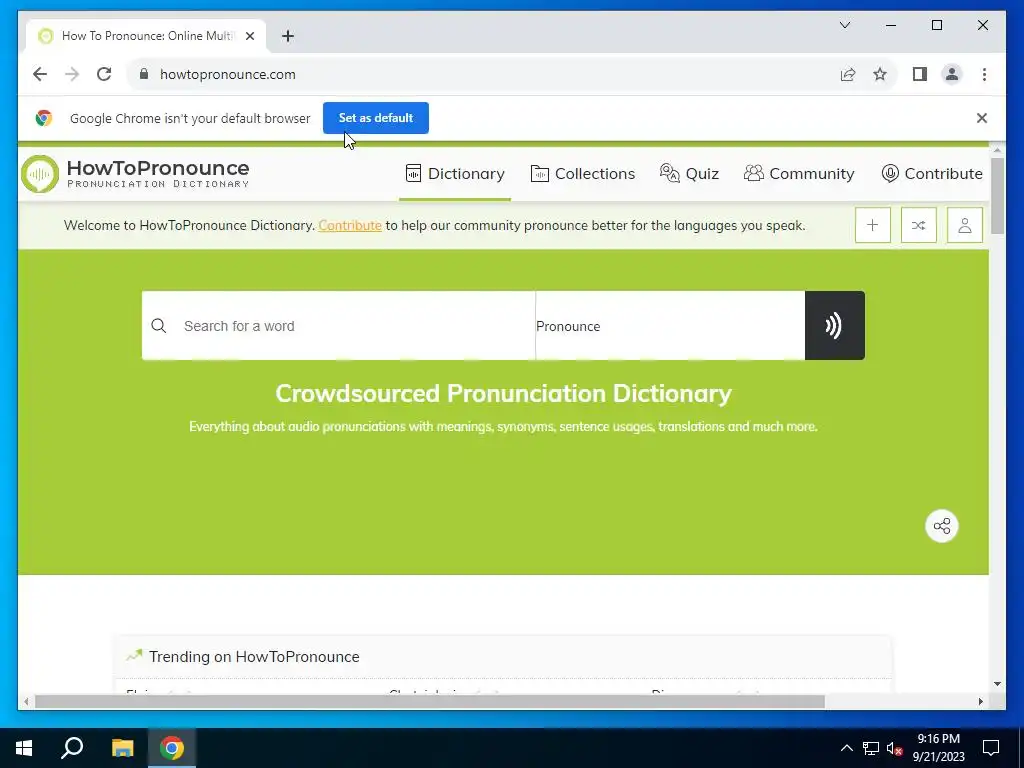Click the search magnifier icon in search box
Viewport: 1024px width, 768px height.
159,325
